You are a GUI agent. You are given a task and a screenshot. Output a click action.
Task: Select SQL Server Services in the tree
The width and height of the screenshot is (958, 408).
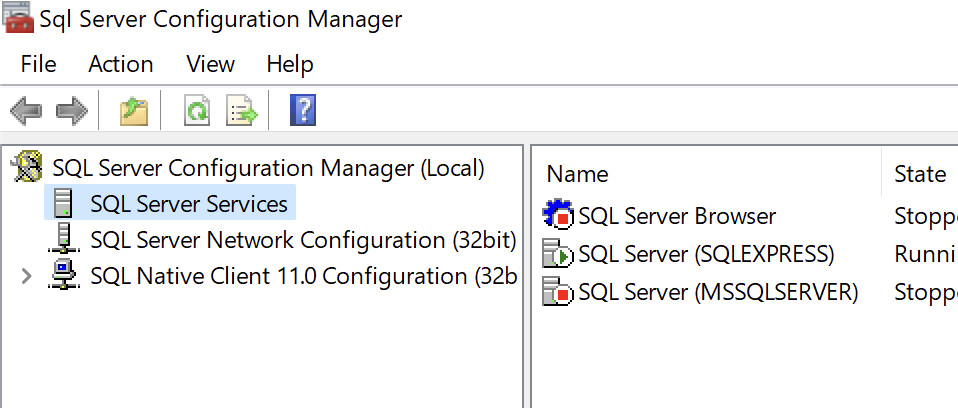(189, 203)
